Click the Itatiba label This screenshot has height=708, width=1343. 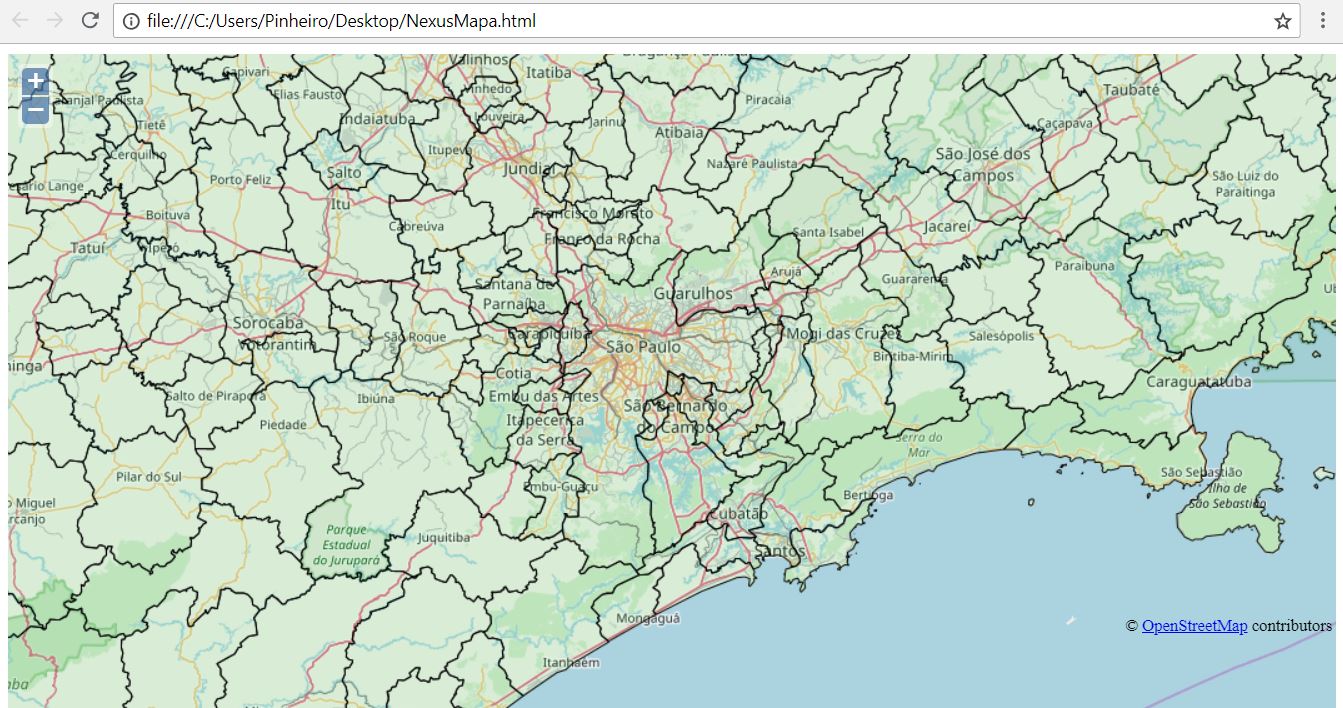[549, 72]
